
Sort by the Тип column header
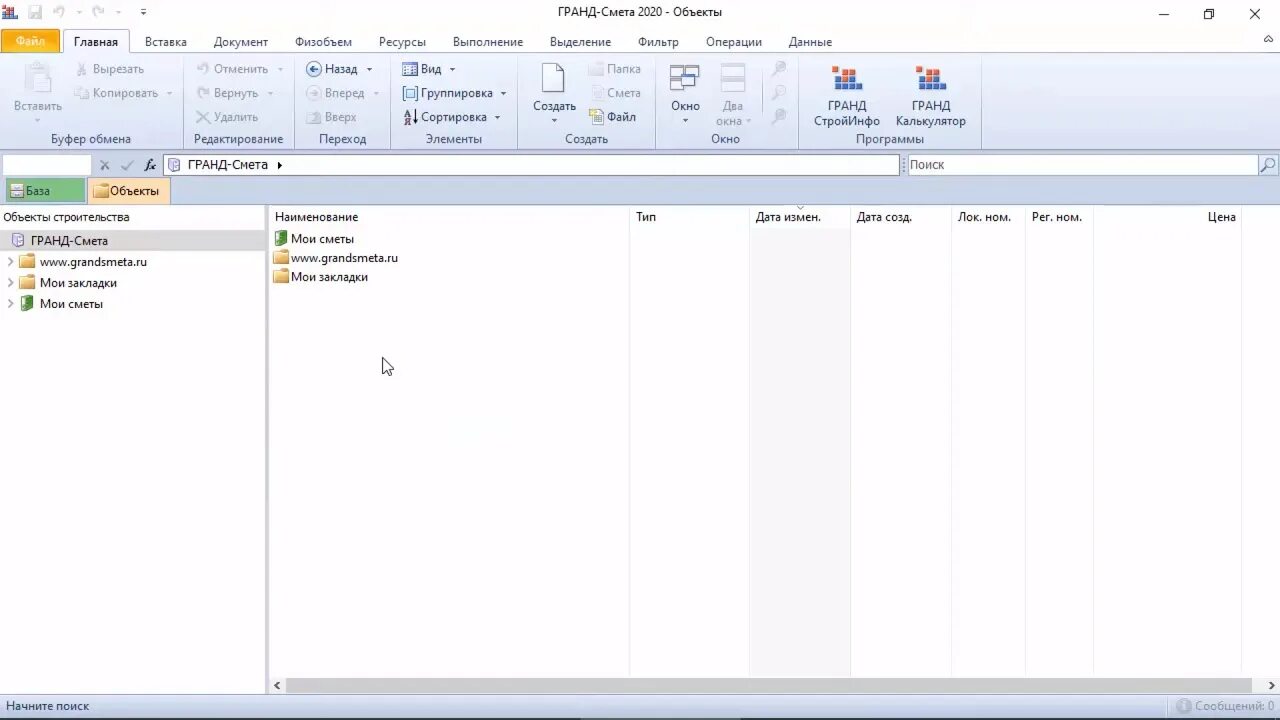690,217
